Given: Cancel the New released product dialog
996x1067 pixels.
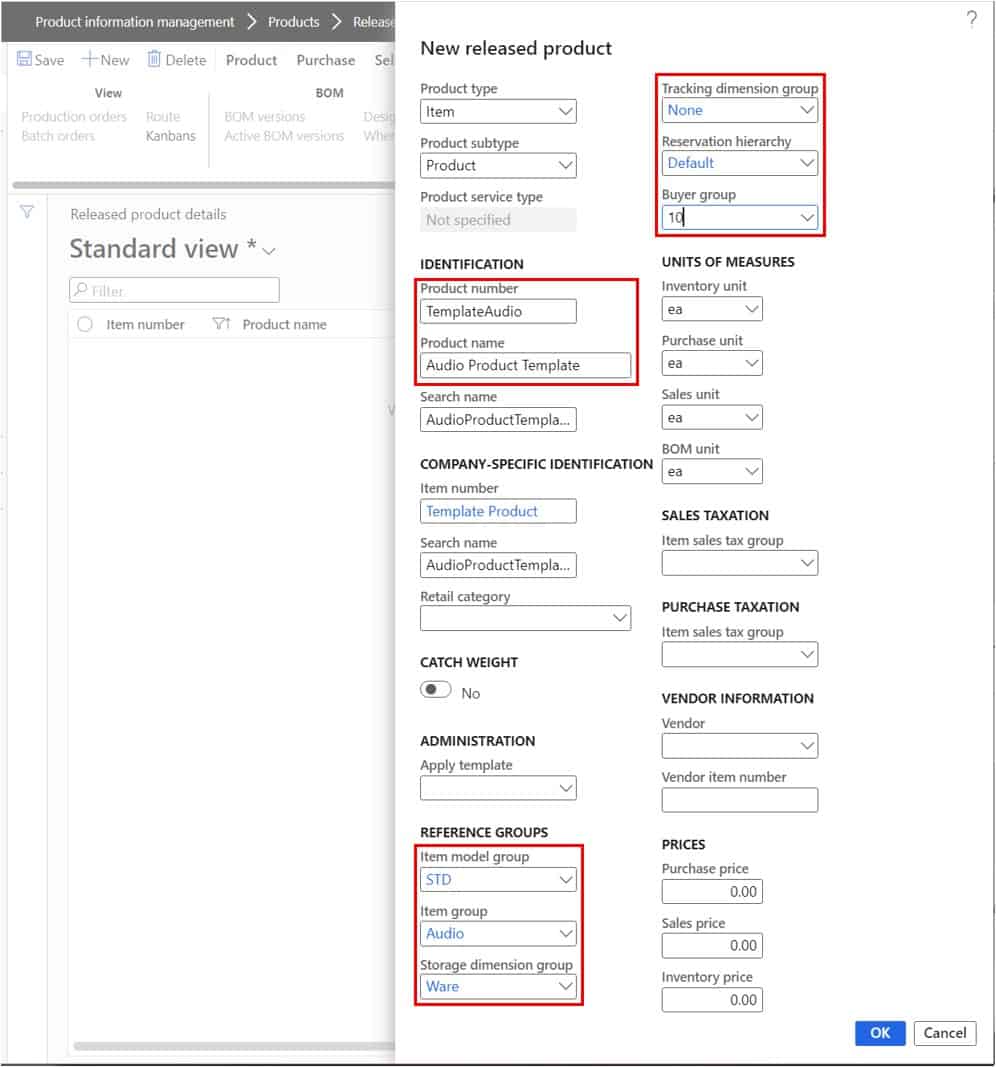Looking at the screenshot, I should click(x=944, y=1033).
